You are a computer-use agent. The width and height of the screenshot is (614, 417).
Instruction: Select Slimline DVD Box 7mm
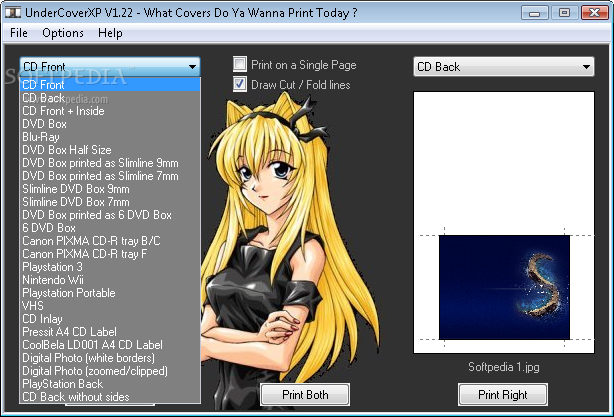(x=110, y=202)
